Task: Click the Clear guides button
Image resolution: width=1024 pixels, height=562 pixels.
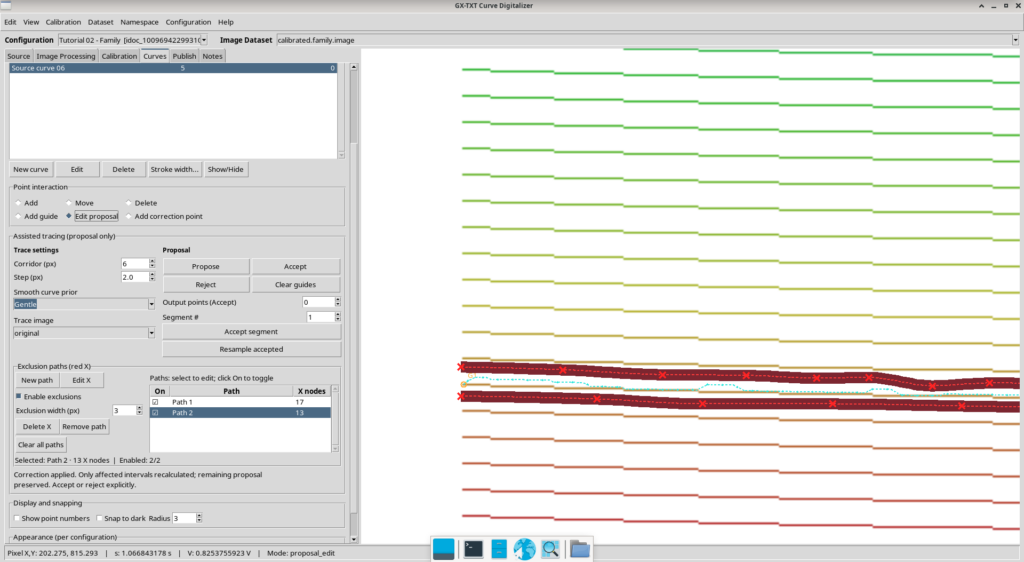Action: [x=295, y=285]
